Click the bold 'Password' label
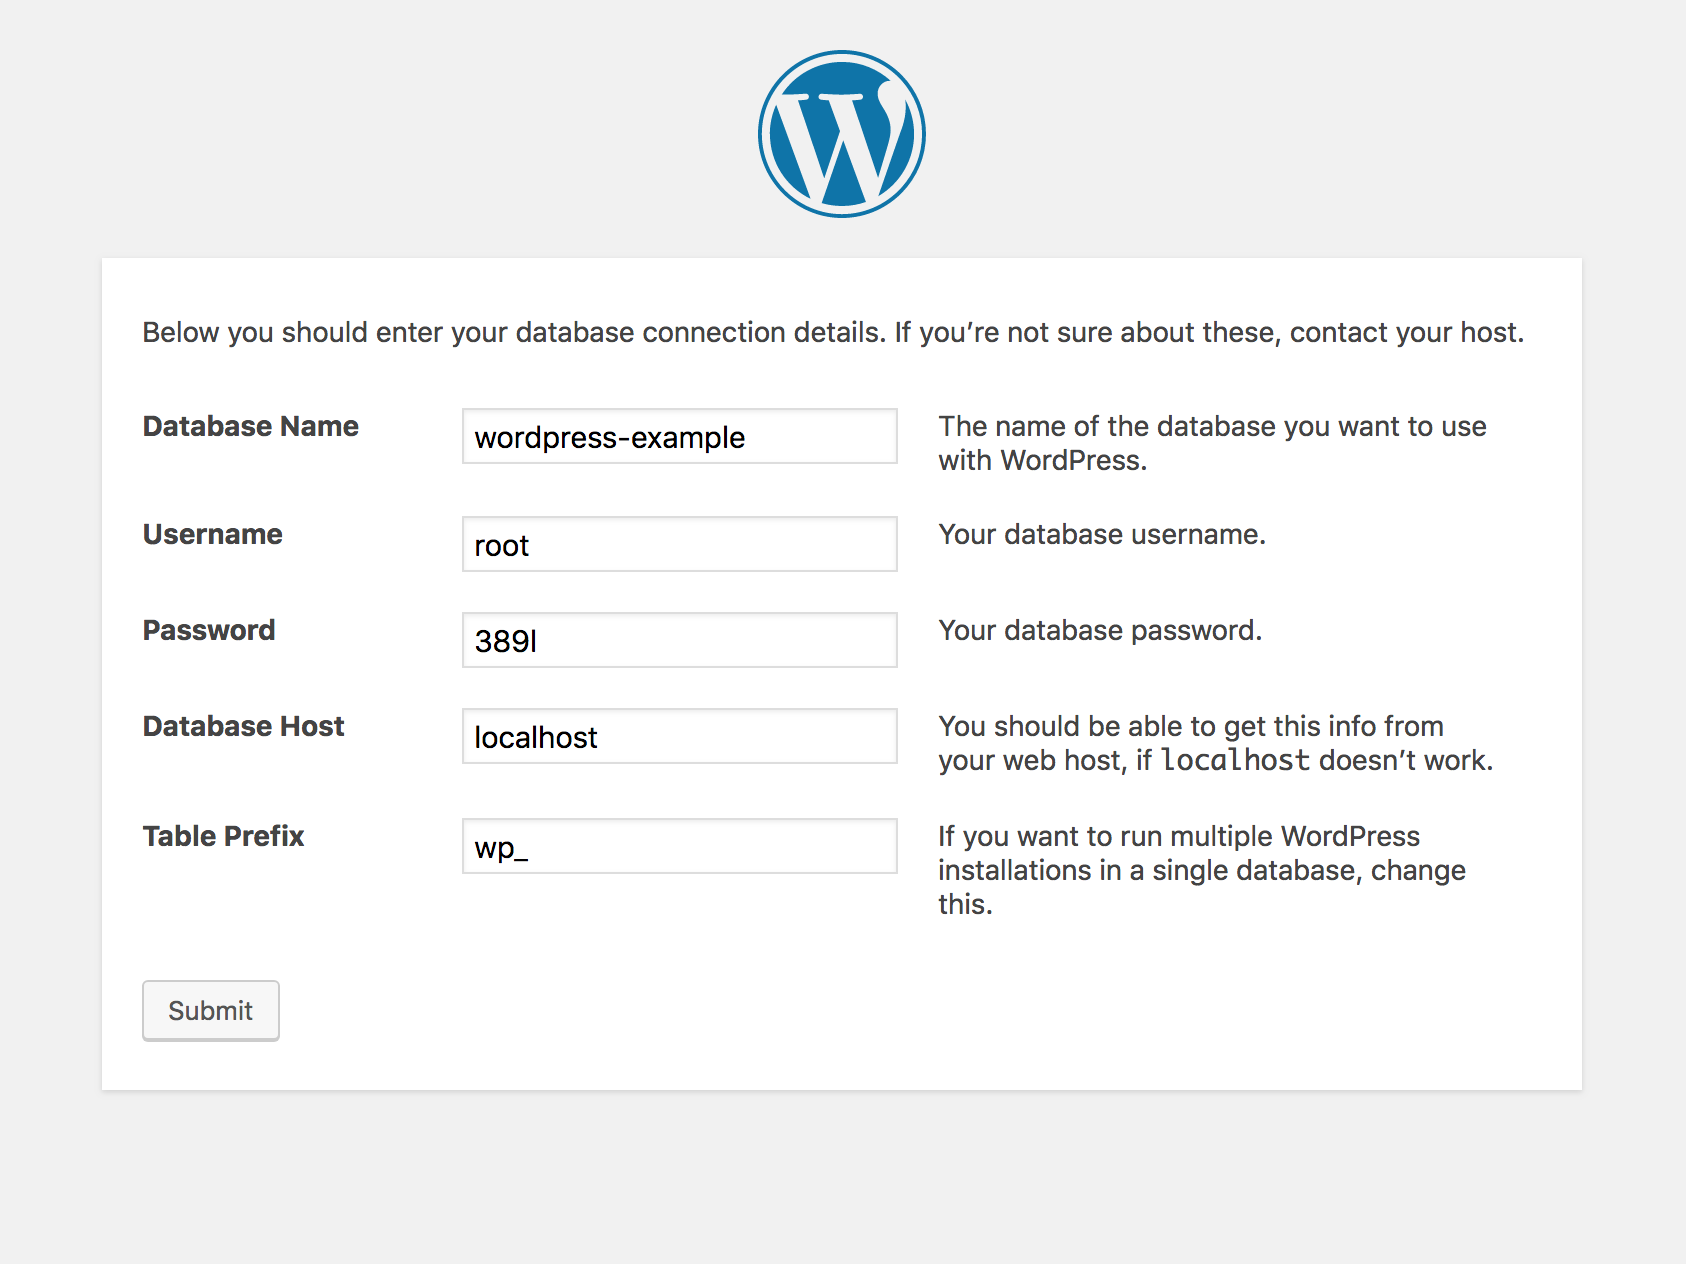This screenshot has width=1686, height=1264. tap(208, 631)
